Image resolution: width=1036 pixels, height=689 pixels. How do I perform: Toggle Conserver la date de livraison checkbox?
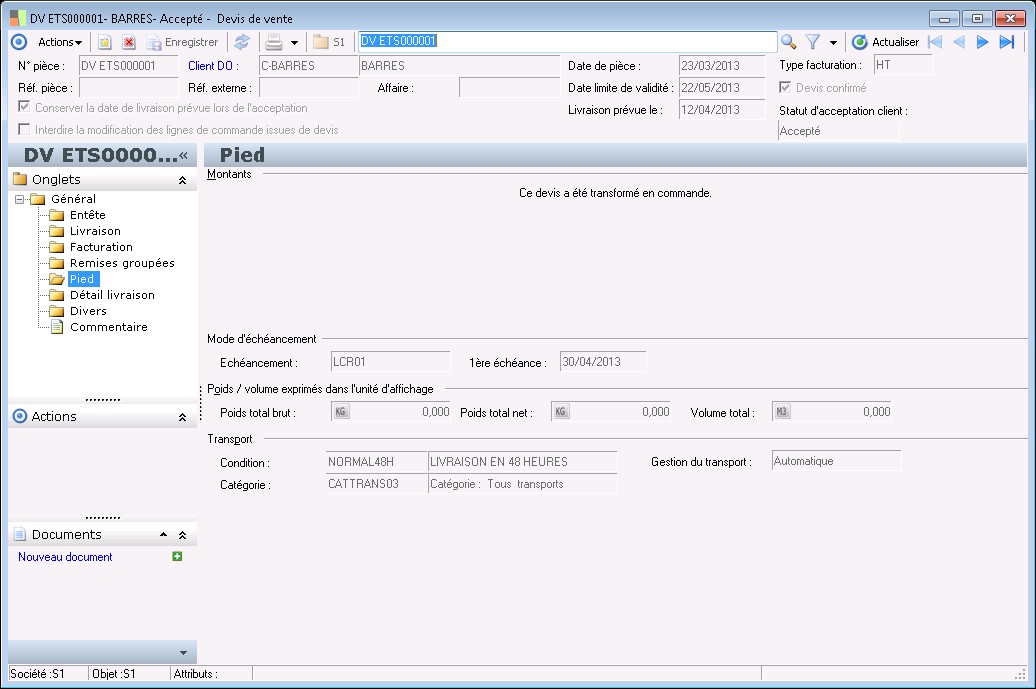coord(24,108)
